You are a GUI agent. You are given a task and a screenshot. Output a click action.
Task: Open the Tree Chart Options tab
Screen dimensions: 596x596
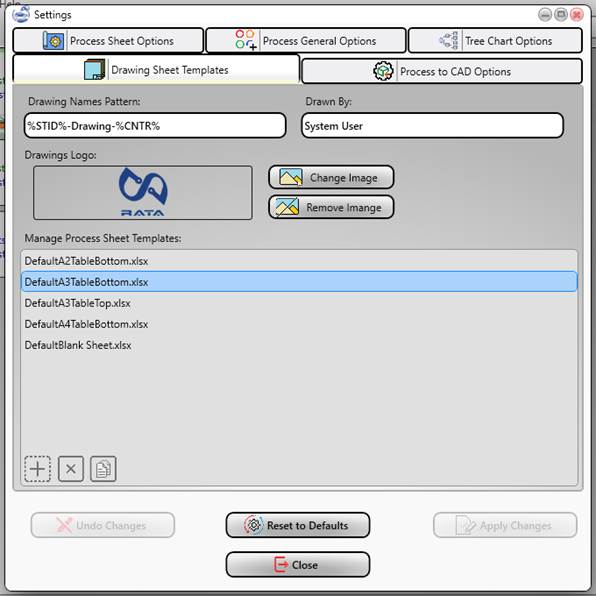pos(495,40)
